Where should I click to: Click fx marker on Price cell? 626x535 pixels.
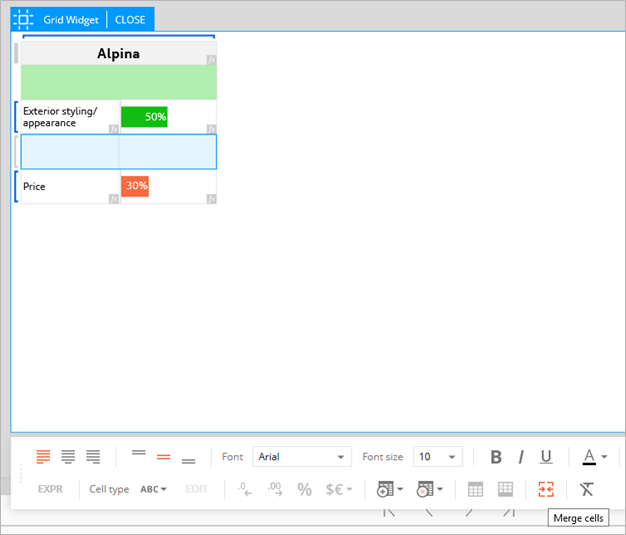(x=114, y=199)
